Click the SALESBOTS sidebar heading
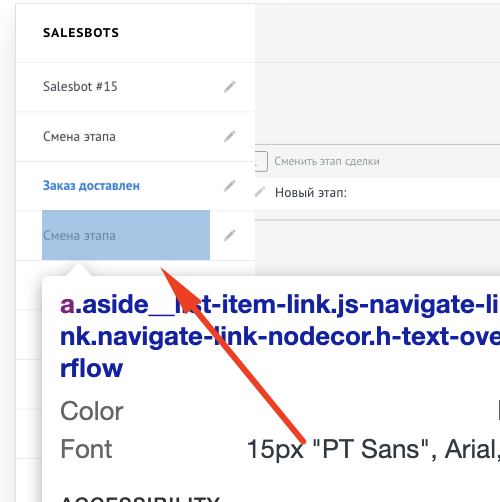 coord(81,33)
